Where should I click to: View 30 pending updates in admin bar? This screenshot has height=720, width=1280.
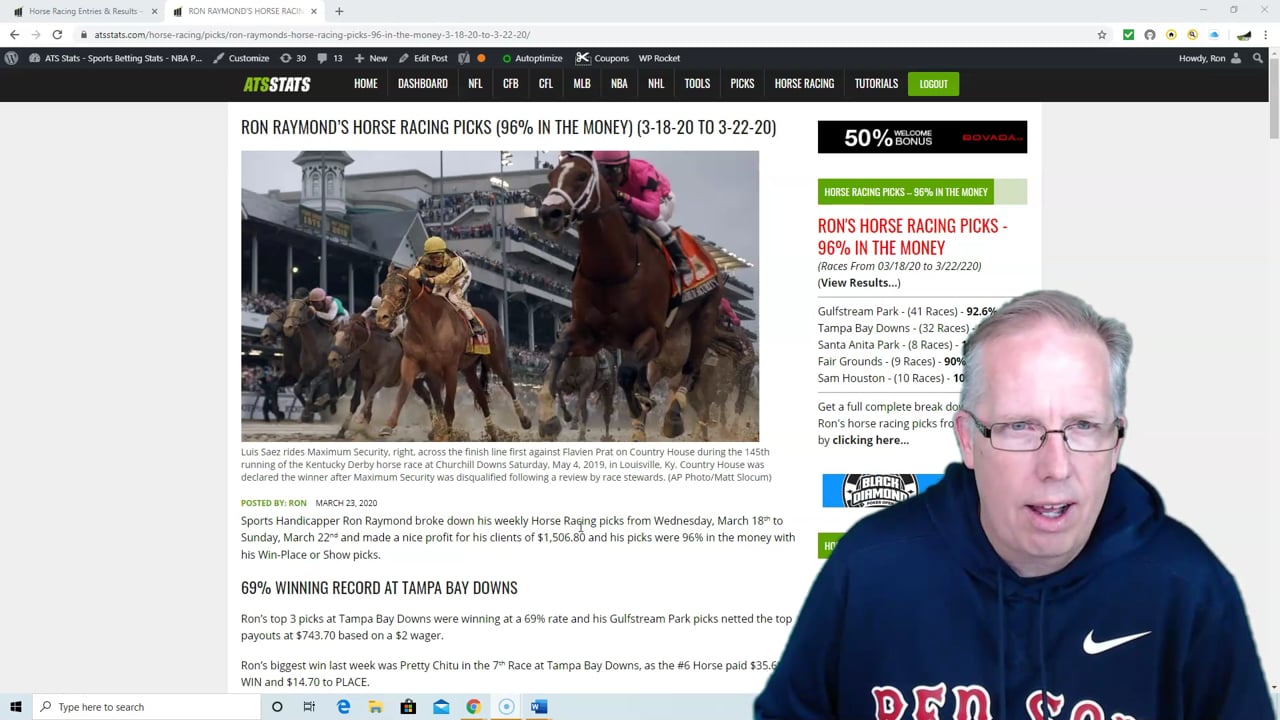pos(293,58)
